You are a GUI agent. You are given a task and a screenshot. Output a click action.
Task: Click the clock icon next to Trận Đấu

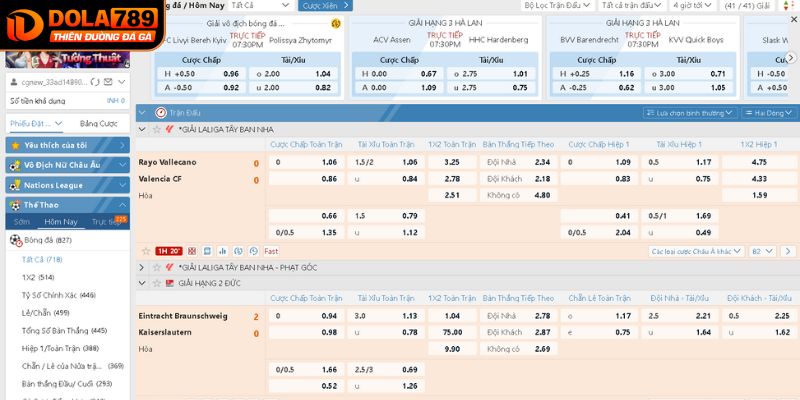(x=161, y=113)
